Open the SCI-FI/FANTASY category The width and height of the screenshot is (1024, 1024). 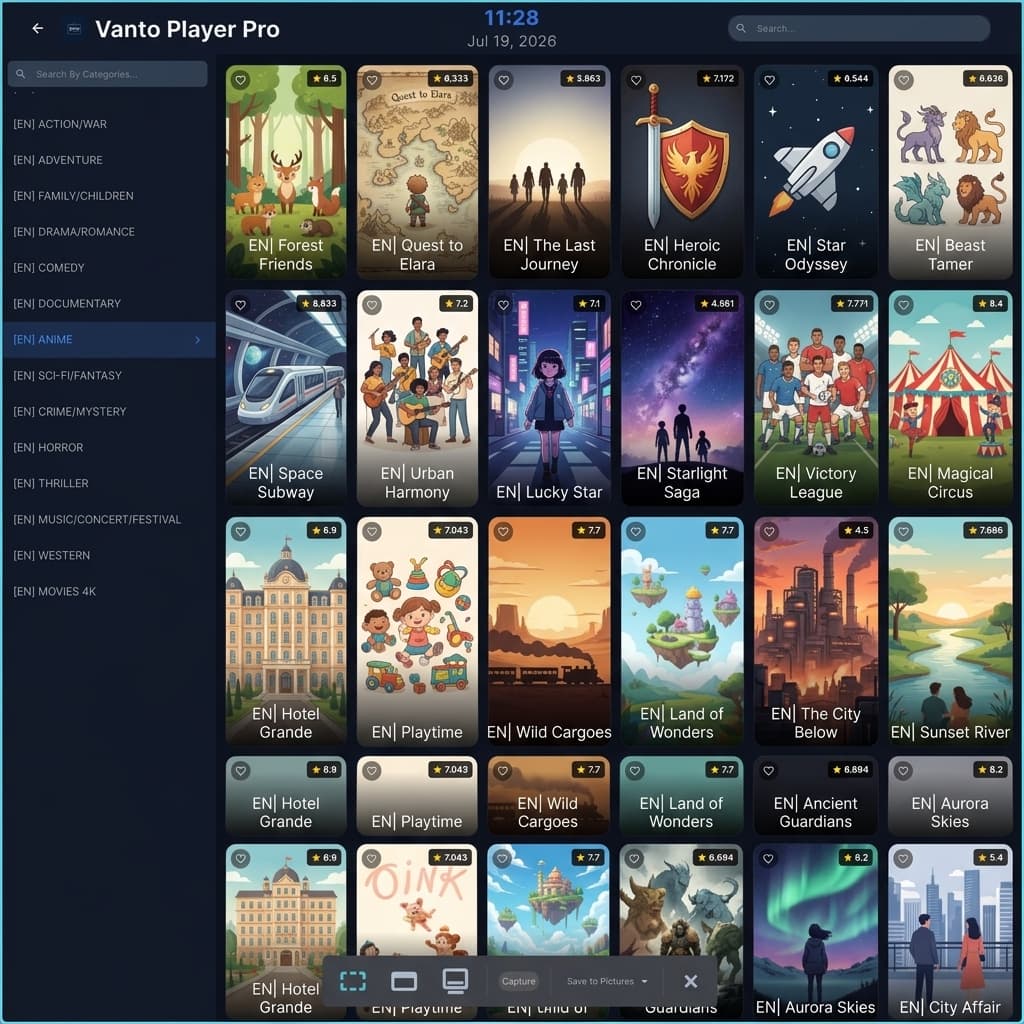(x=109, y=376)
